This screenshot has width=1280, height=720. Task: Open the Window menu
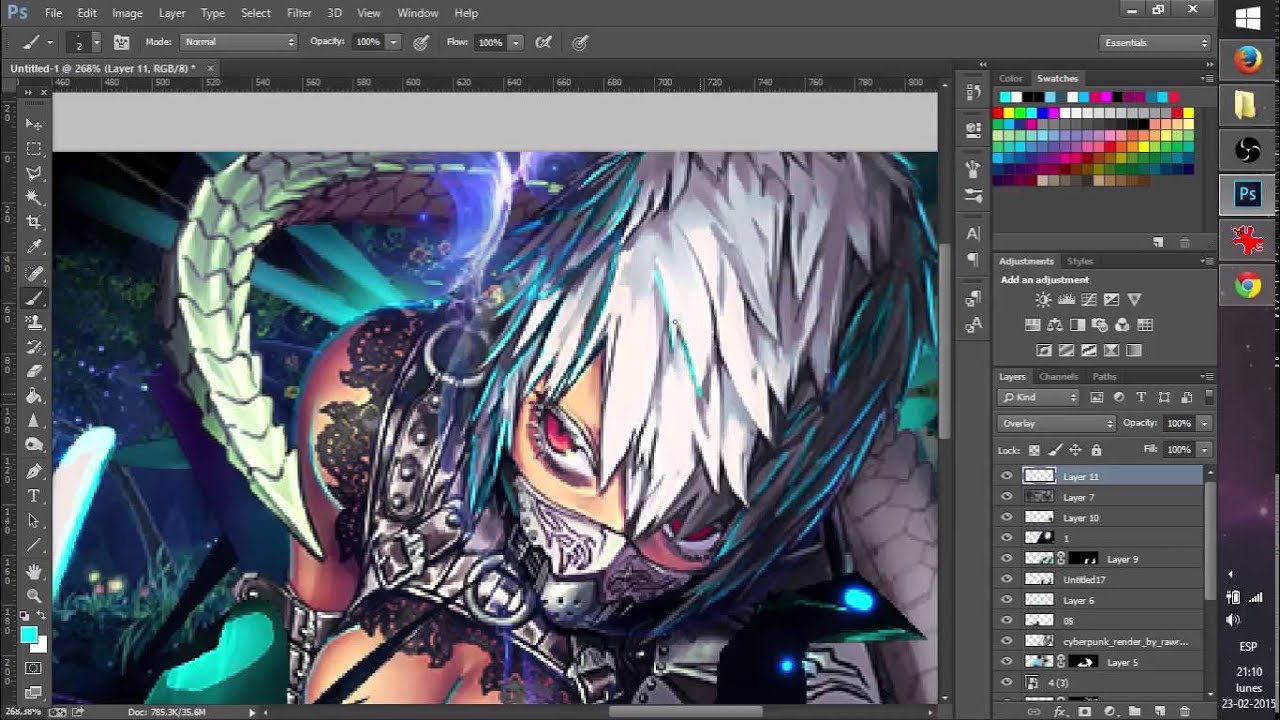[x=418, y=13]
